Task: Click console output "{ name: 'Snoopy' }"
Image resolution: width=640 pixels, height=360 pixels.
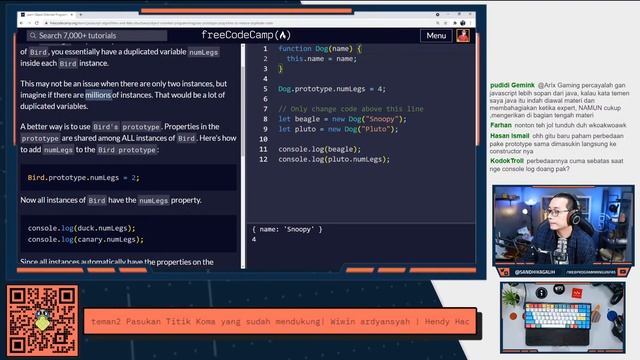Action: point(287,229)
